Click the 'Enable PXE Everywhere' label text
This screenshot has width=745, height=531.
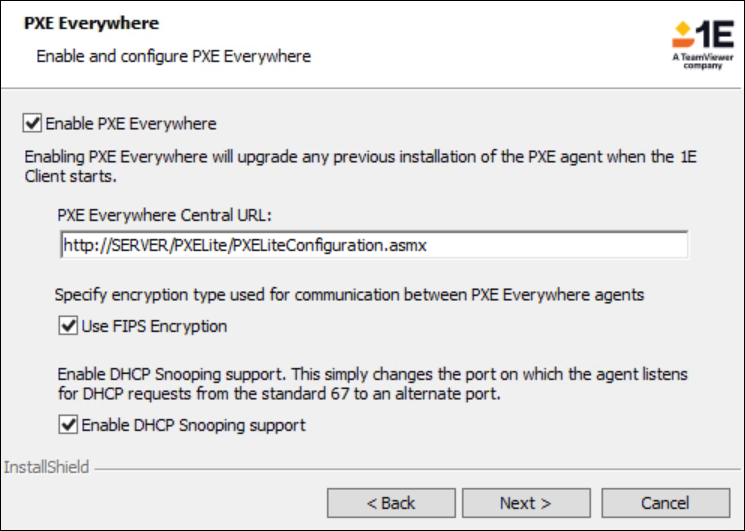pos(130,124)
